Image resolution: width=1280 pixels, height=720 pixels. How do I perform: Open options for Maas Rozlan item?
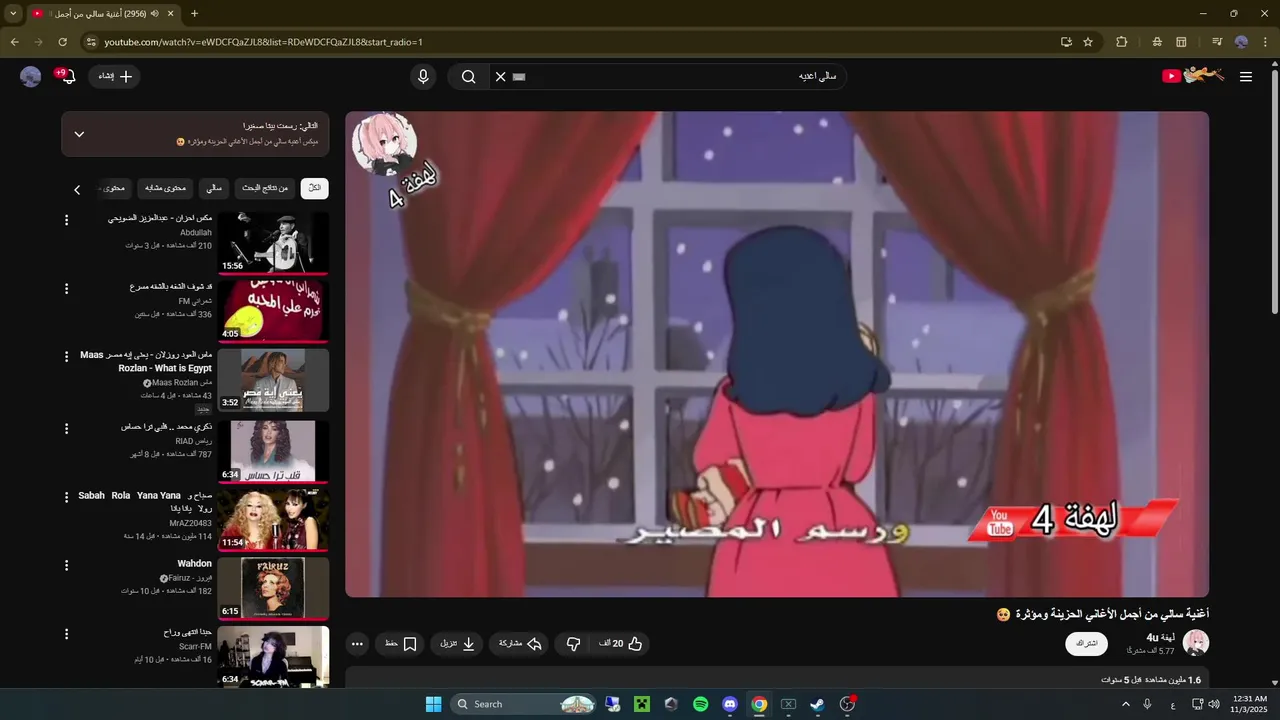point(67,356)
